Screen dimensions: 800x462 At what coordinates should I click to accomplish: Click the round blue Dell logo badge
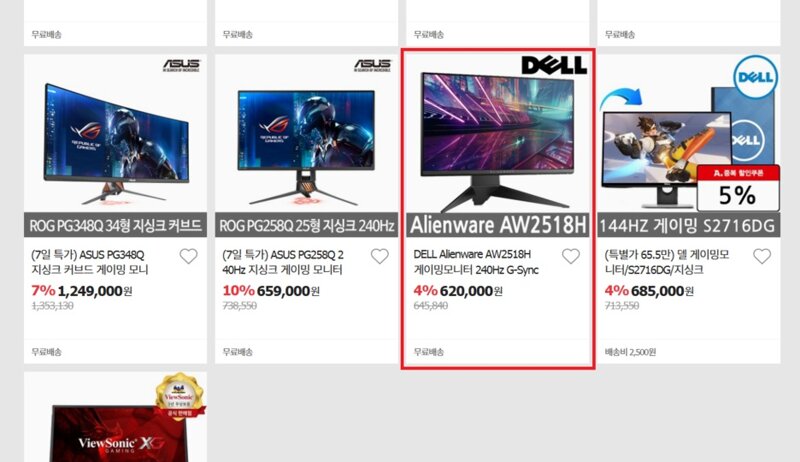click(756, 77)
